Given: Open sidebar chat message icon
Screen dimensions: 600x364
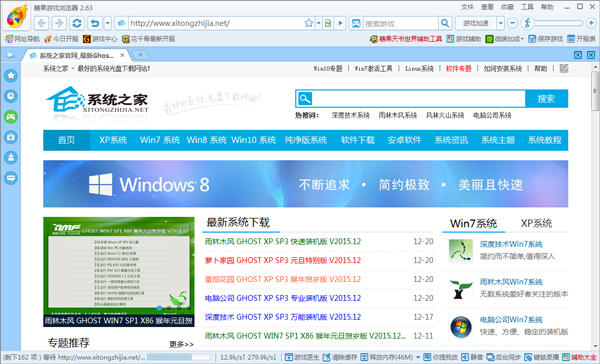Looking at the screenshot, I should 11,178.
